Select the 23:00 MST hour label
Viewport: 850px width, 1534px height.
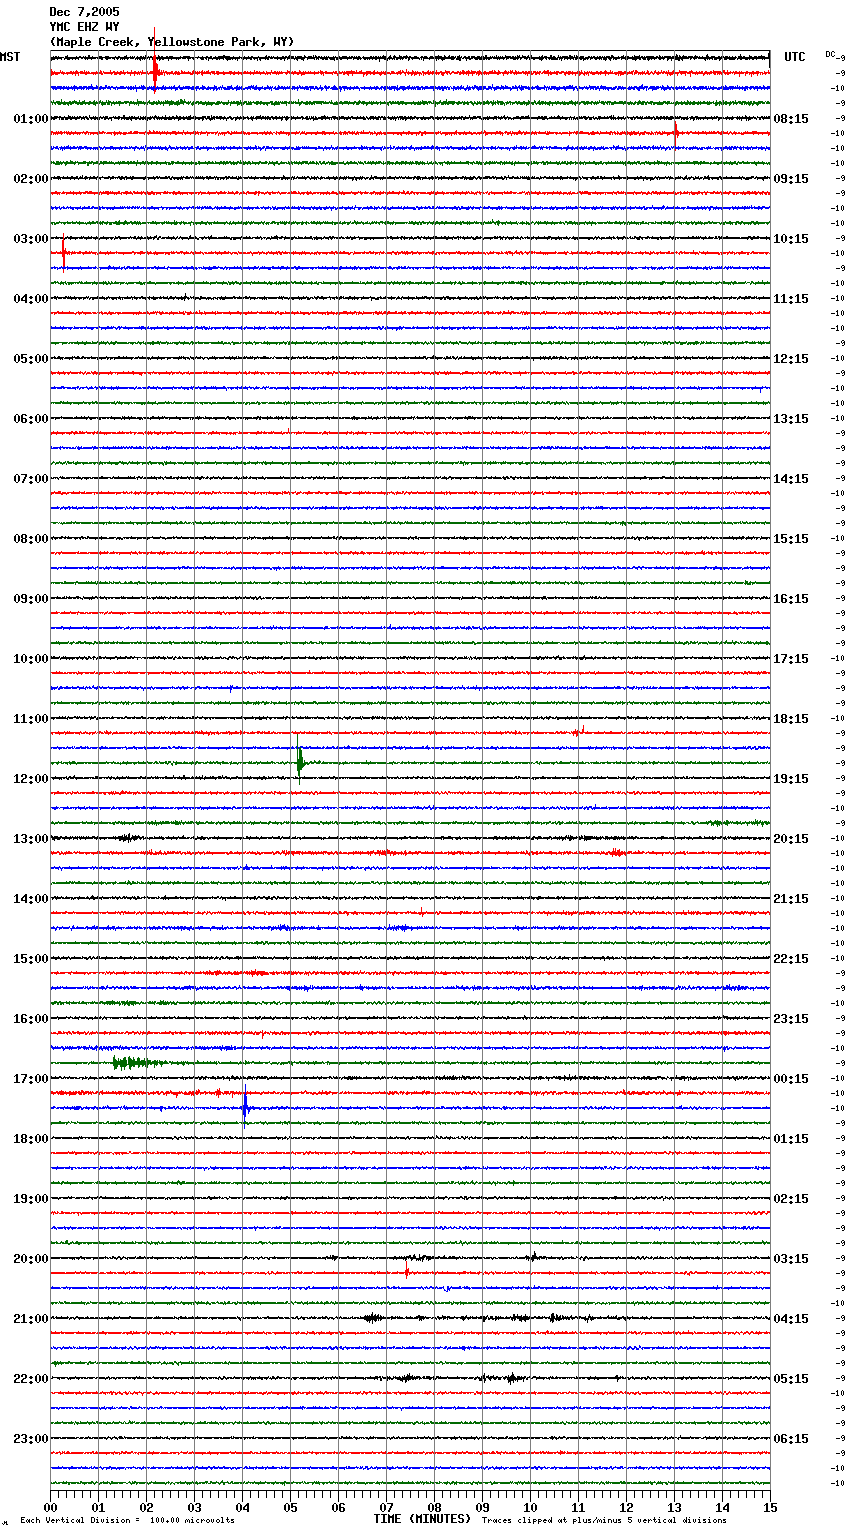click(31, 1439)
